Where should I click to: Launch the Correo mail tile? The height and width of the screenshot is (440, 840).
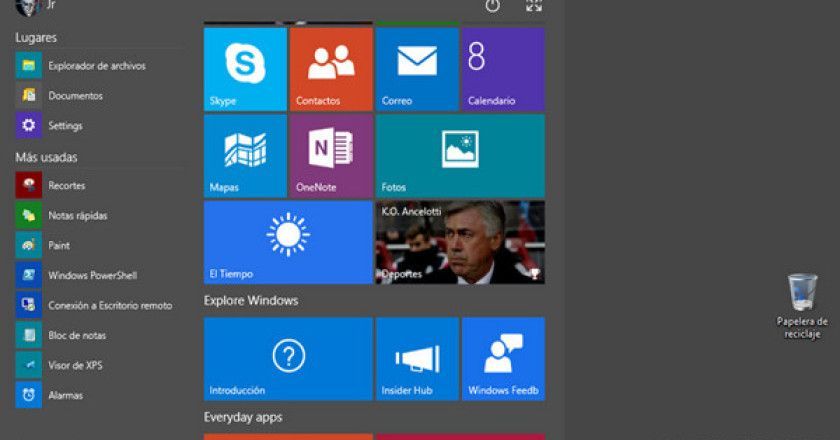417,69
